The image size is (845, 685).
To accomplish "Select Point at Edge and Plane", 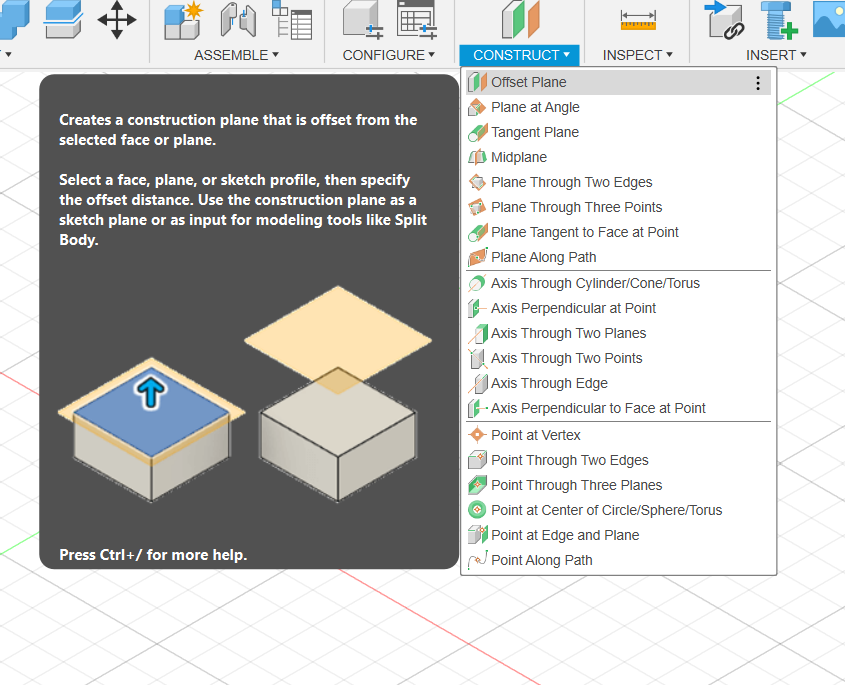I will point(618,535).
